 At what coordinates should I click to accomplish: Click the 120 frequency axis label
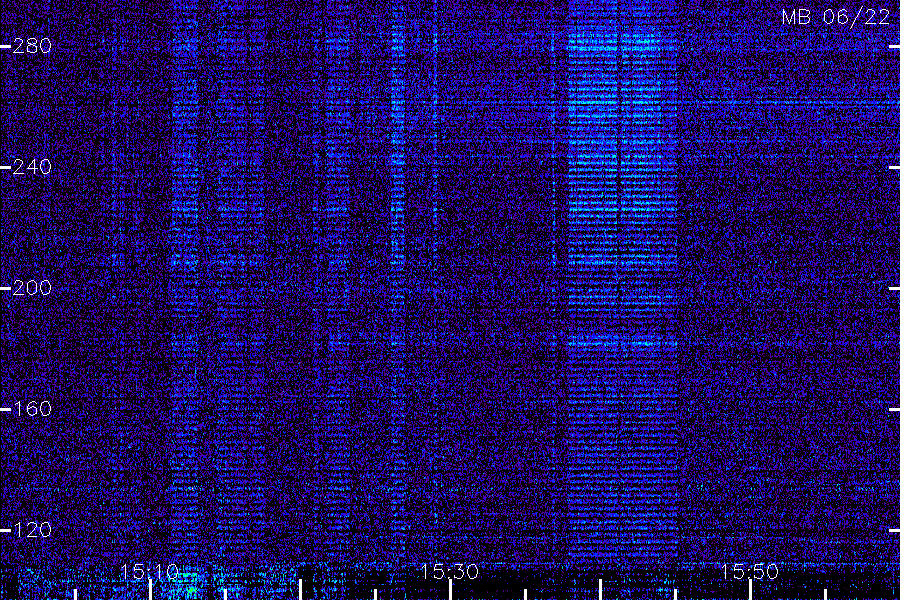32,529
